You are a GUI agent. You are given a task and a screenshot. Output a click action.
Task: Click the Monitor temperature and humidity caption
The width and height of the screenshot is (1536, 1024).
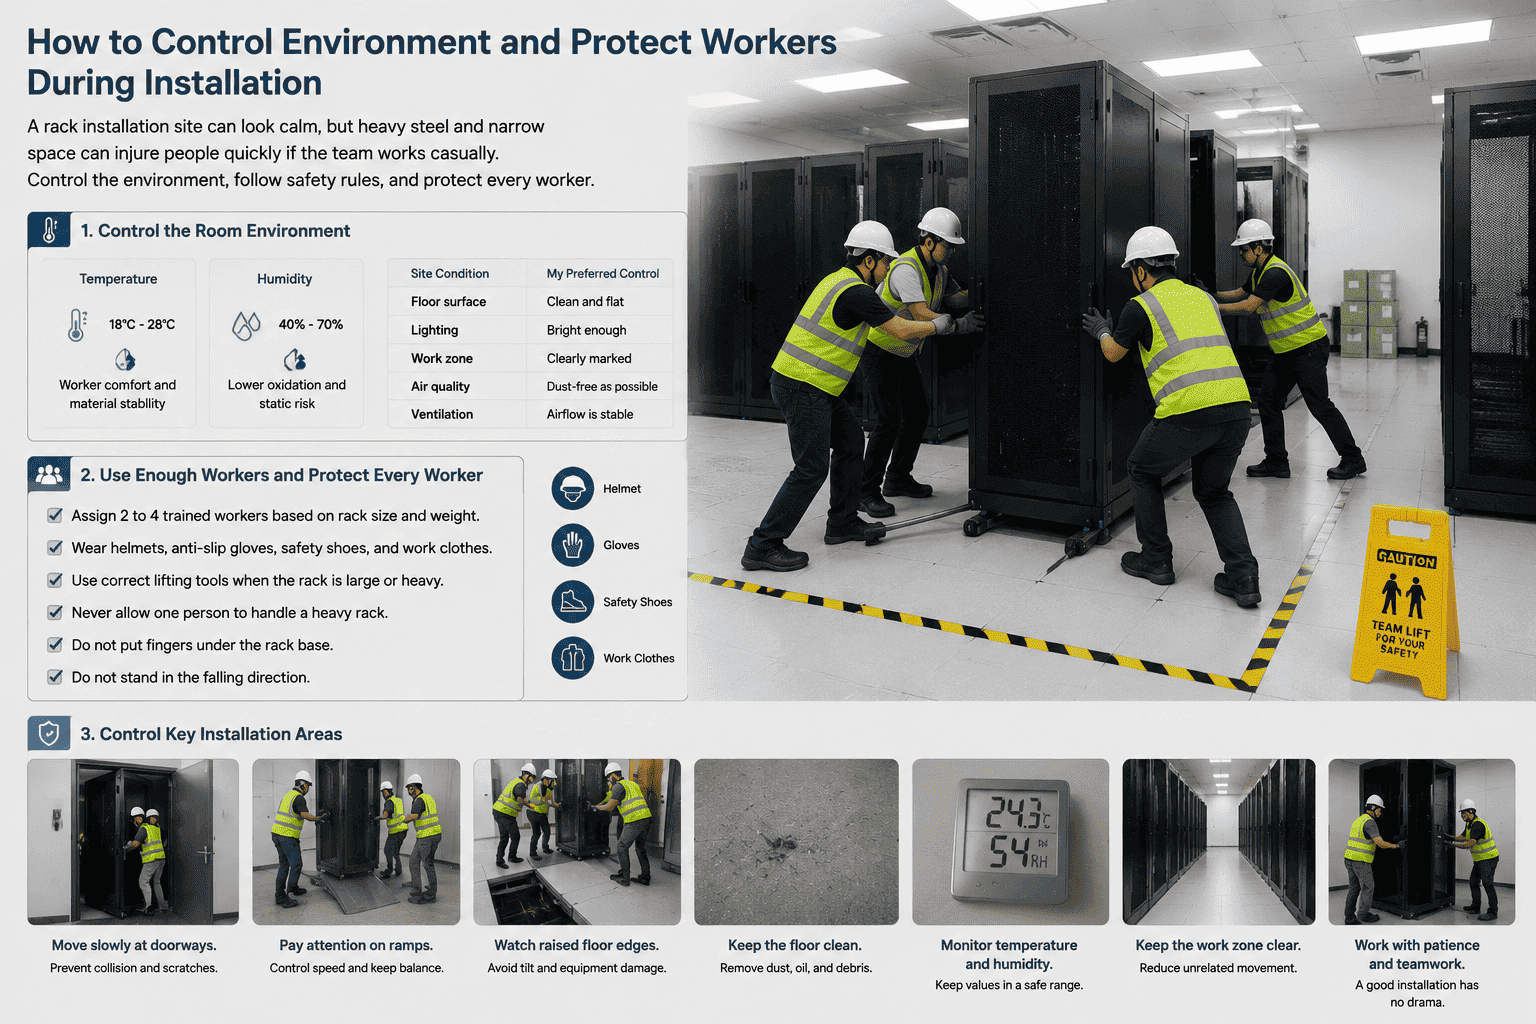pyautogui.click(x=1009, y=954)
